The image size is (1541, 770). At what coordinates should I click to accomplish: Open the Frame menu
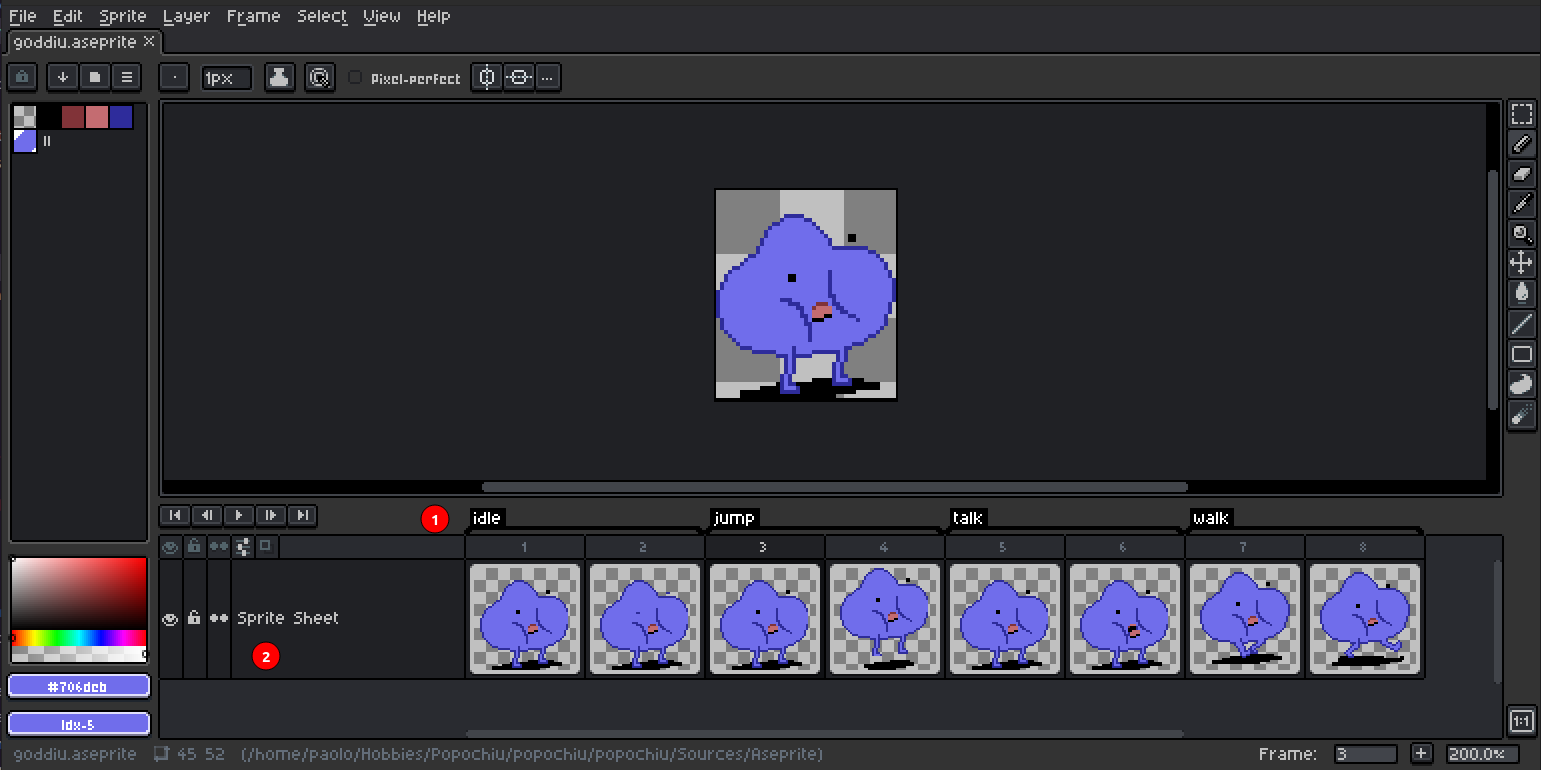pos(254,16)
